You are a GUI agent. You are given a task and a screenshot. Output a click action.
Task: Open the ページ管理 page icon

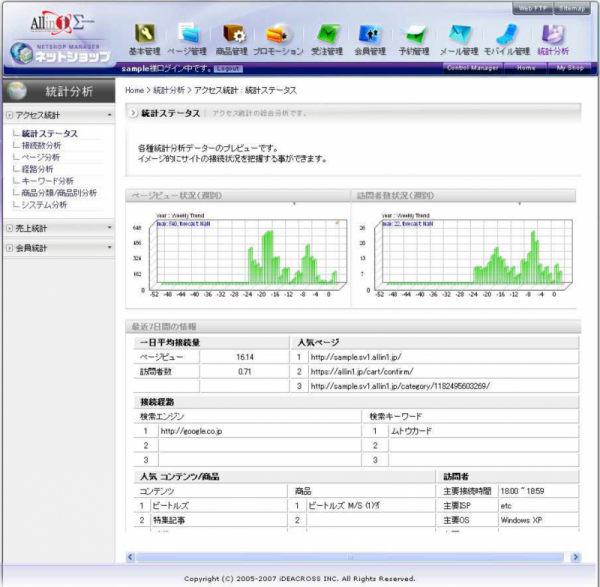[188, 33]
